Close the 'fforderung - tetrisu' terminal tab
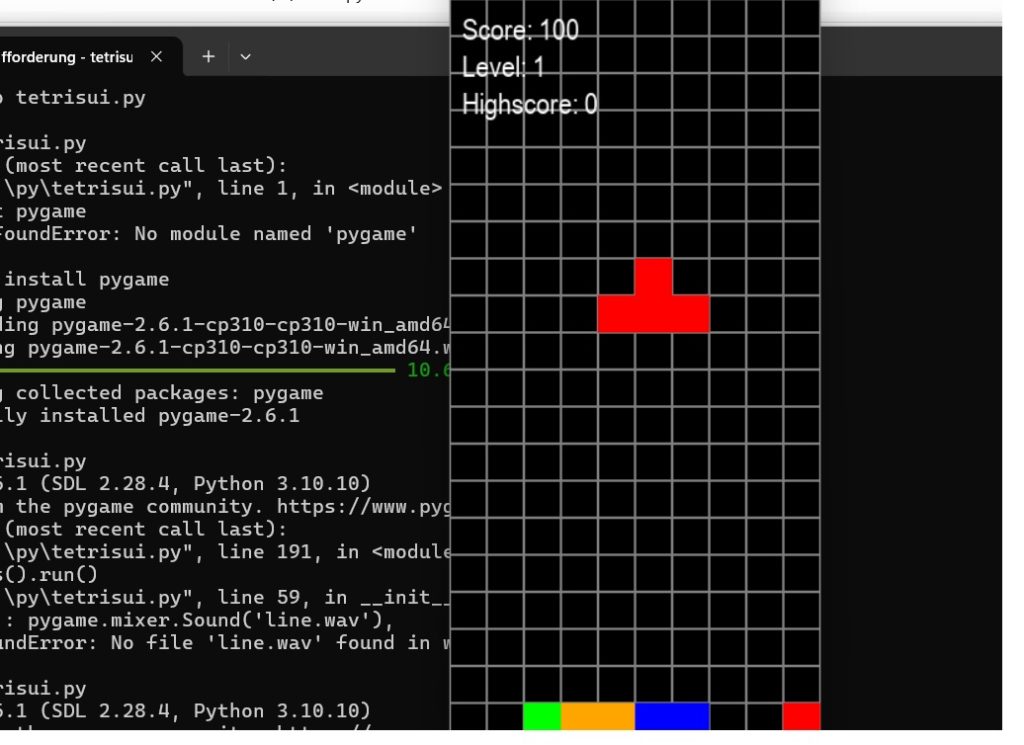The image size is (1024, 745). click(x=156, y=57)
